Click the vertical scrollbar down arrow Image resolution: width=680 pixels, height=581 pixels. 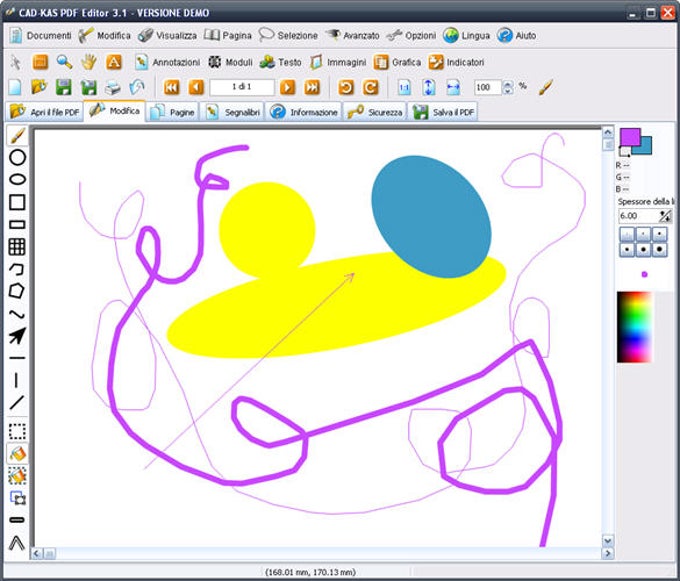(608, 540)
